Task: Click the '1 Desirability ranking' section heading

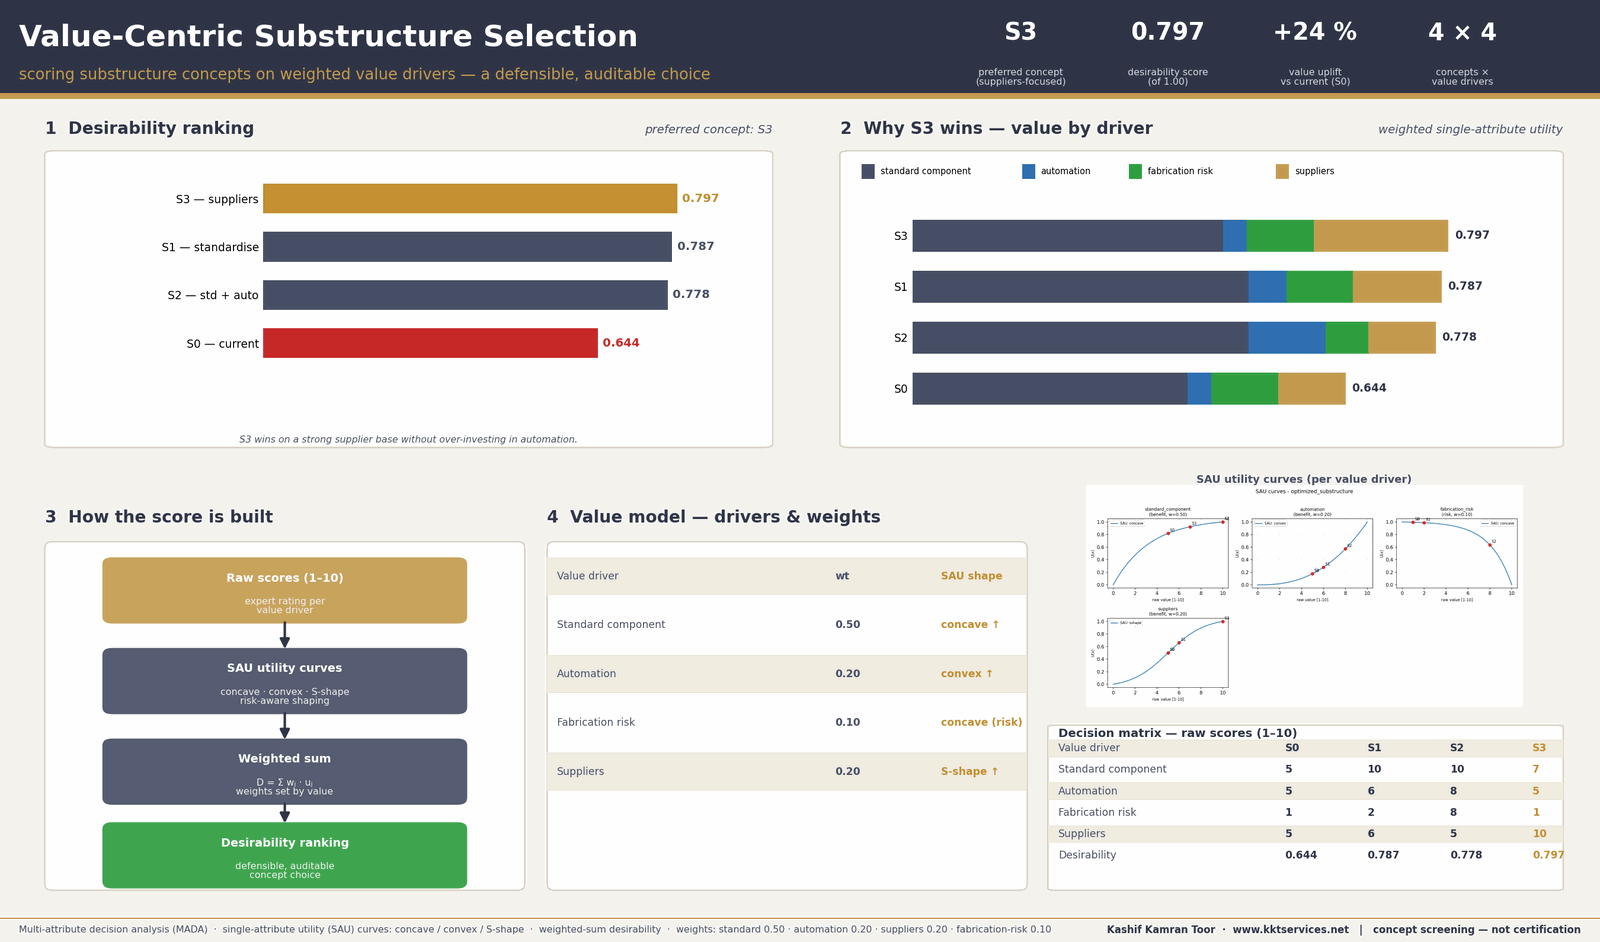Action: coord(150,129)
